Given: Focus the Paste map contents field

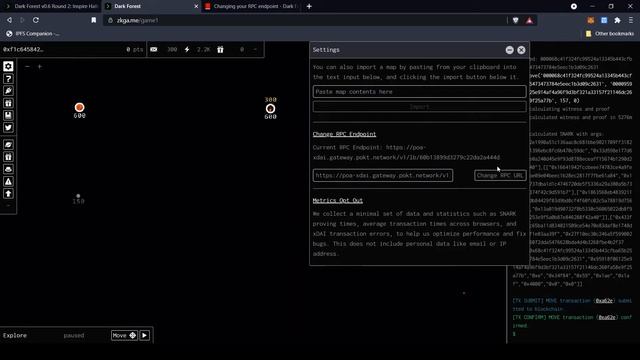Looking at the screenshot, I should pos(420,91).
